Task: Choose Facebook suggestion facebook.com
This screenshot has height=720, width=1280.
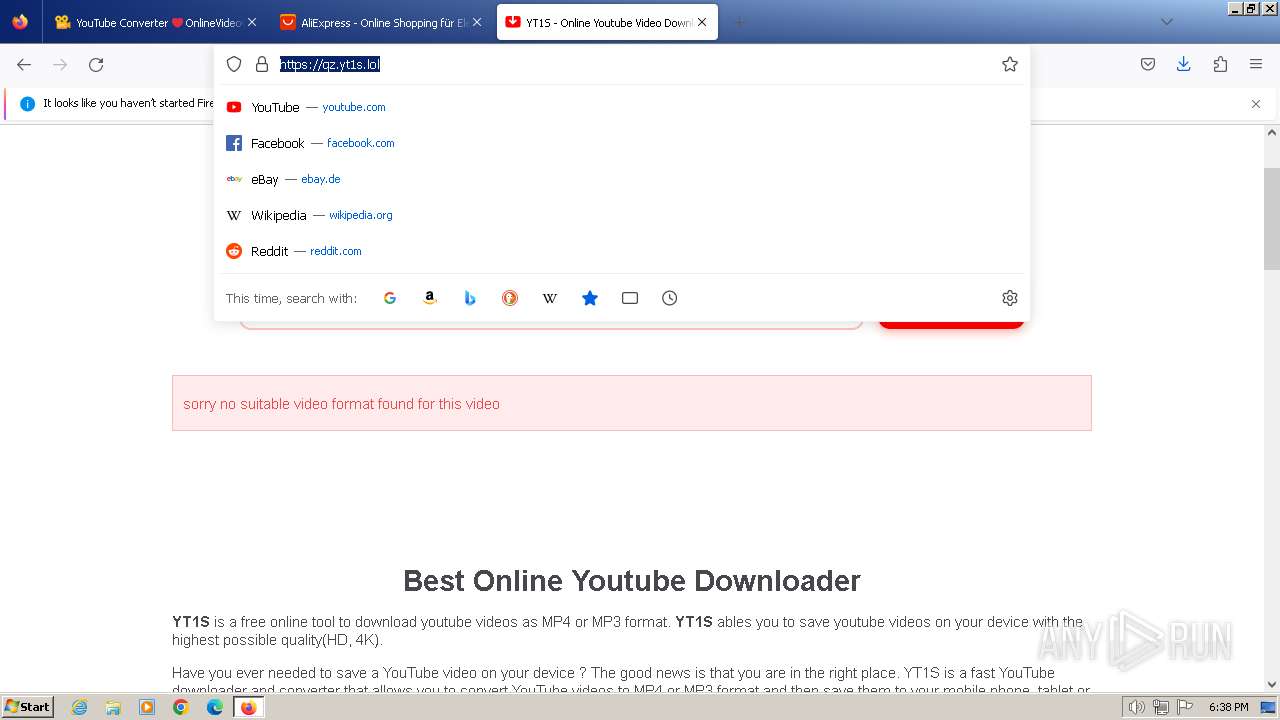Action: point(622,143)
